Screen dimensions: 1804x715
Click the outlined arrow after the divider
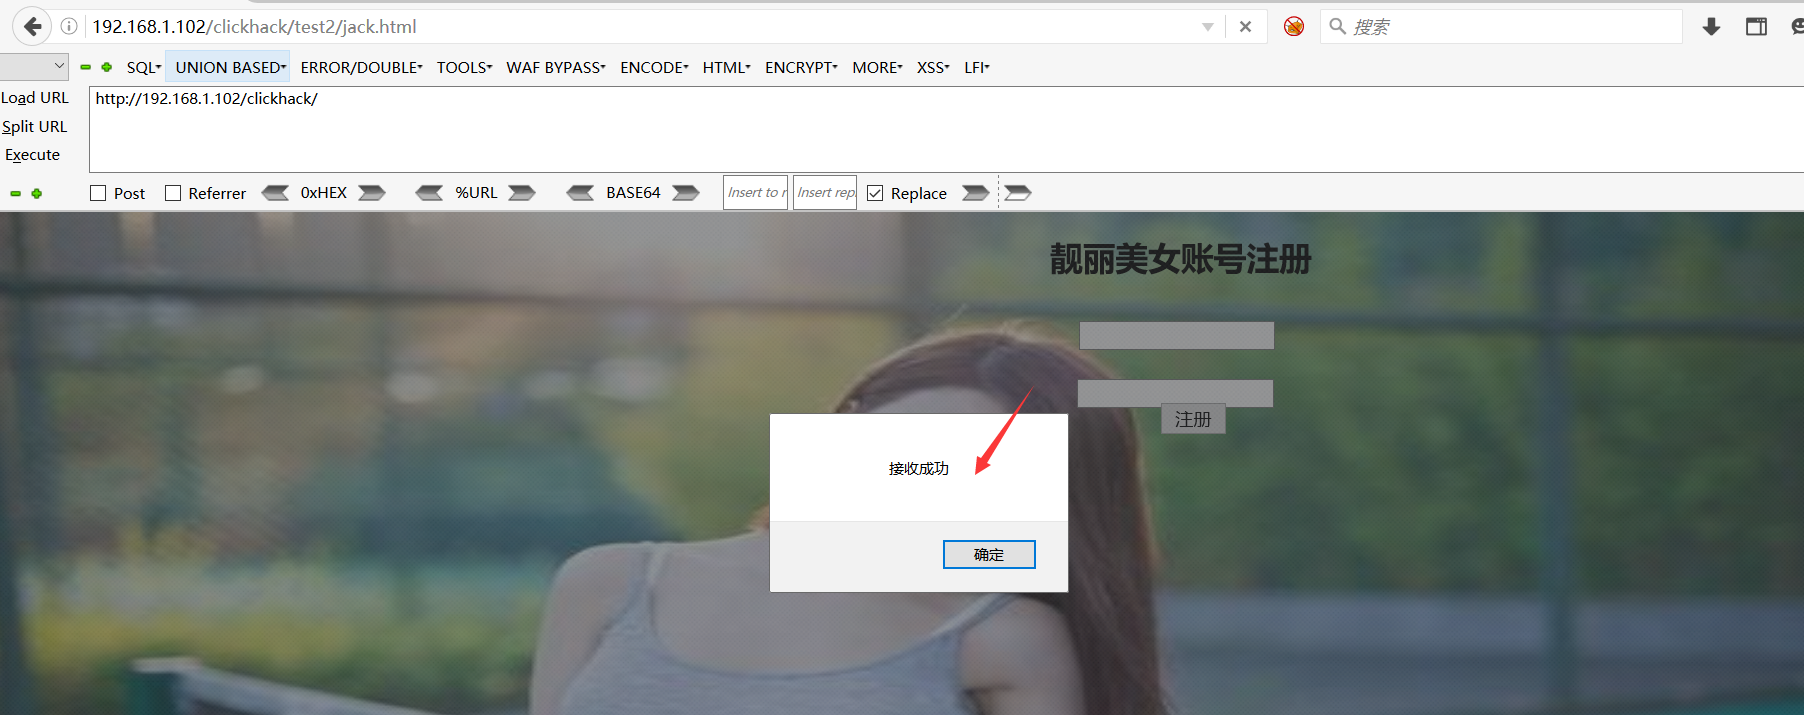pos(1018,193)
